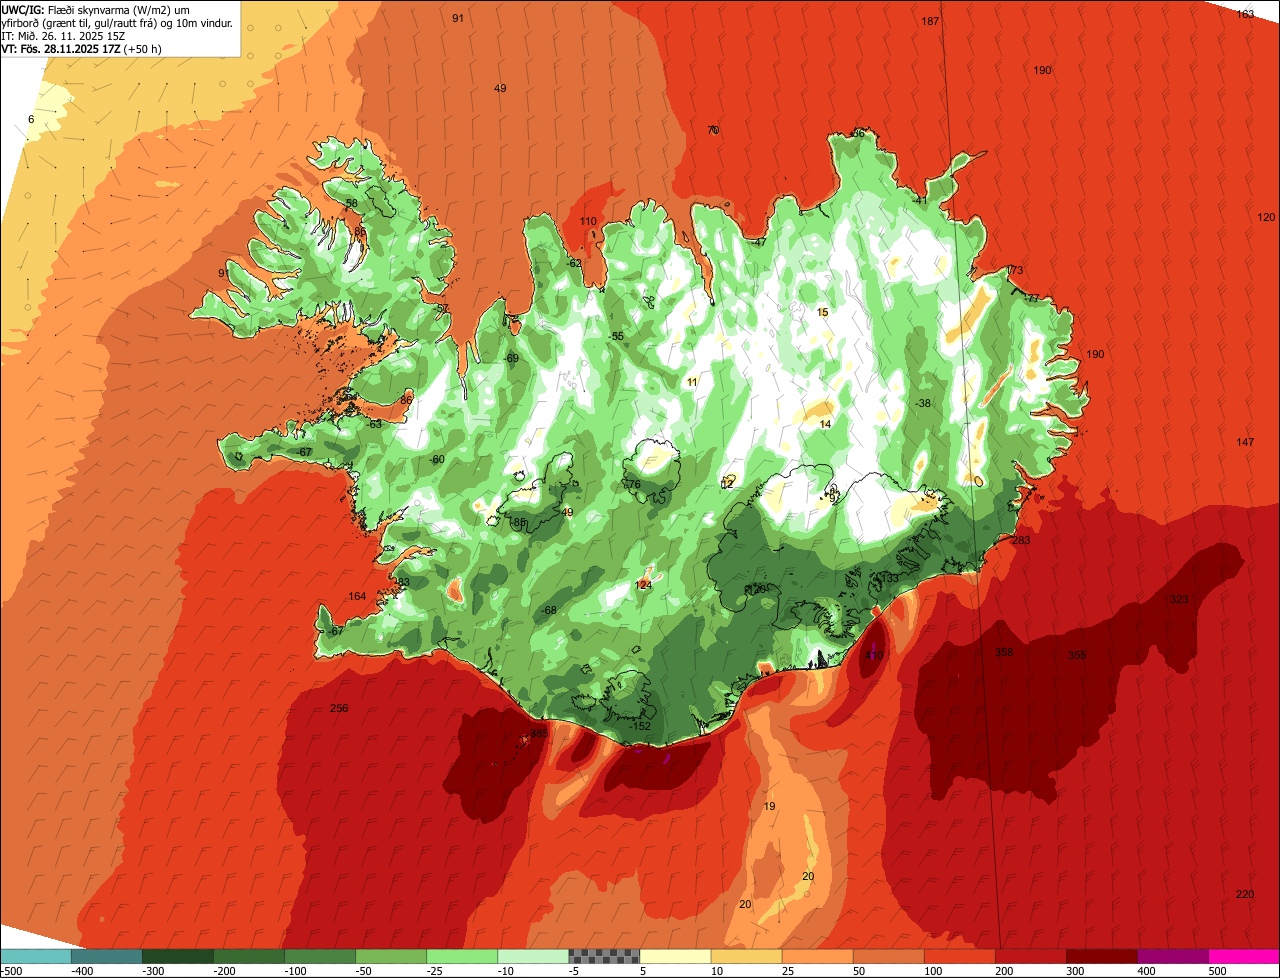Click the map value '163'

pos(1245,14)
